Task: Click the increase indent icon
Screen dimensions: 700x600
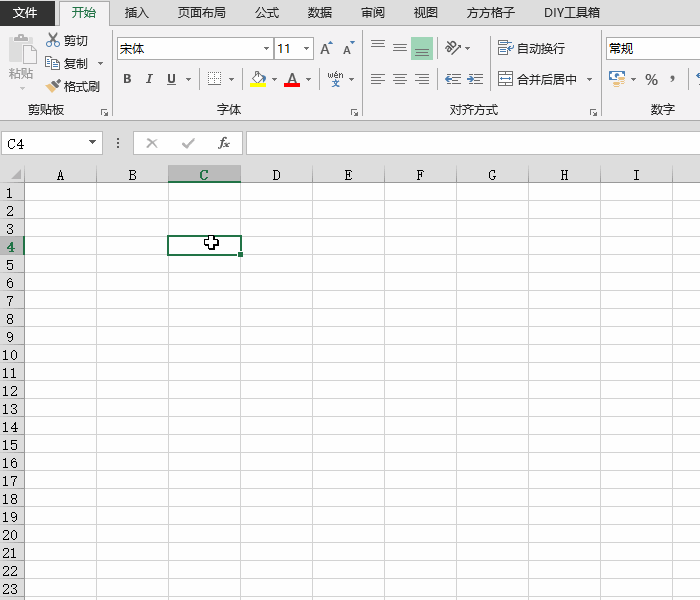Action: (475, 79)
